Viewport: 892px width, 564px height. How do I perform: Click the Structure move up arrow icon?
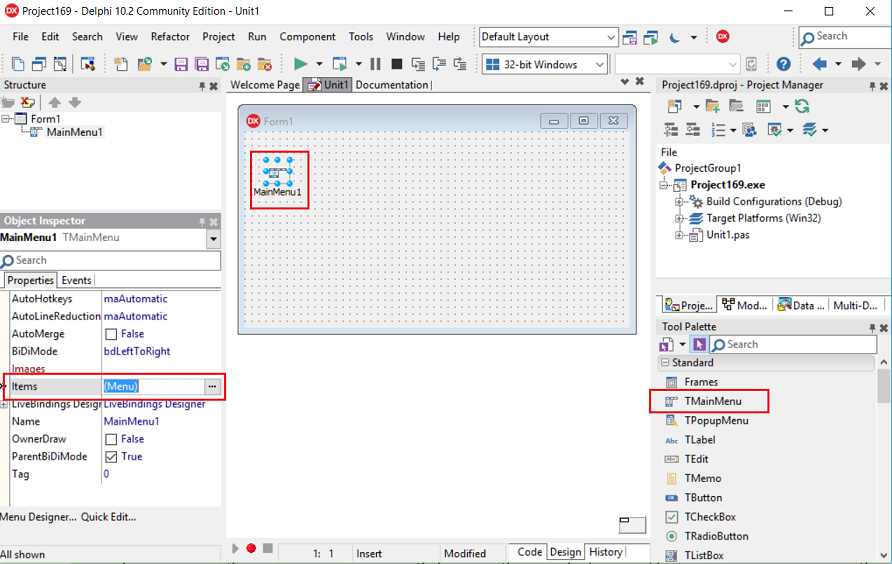pos(55,102)
